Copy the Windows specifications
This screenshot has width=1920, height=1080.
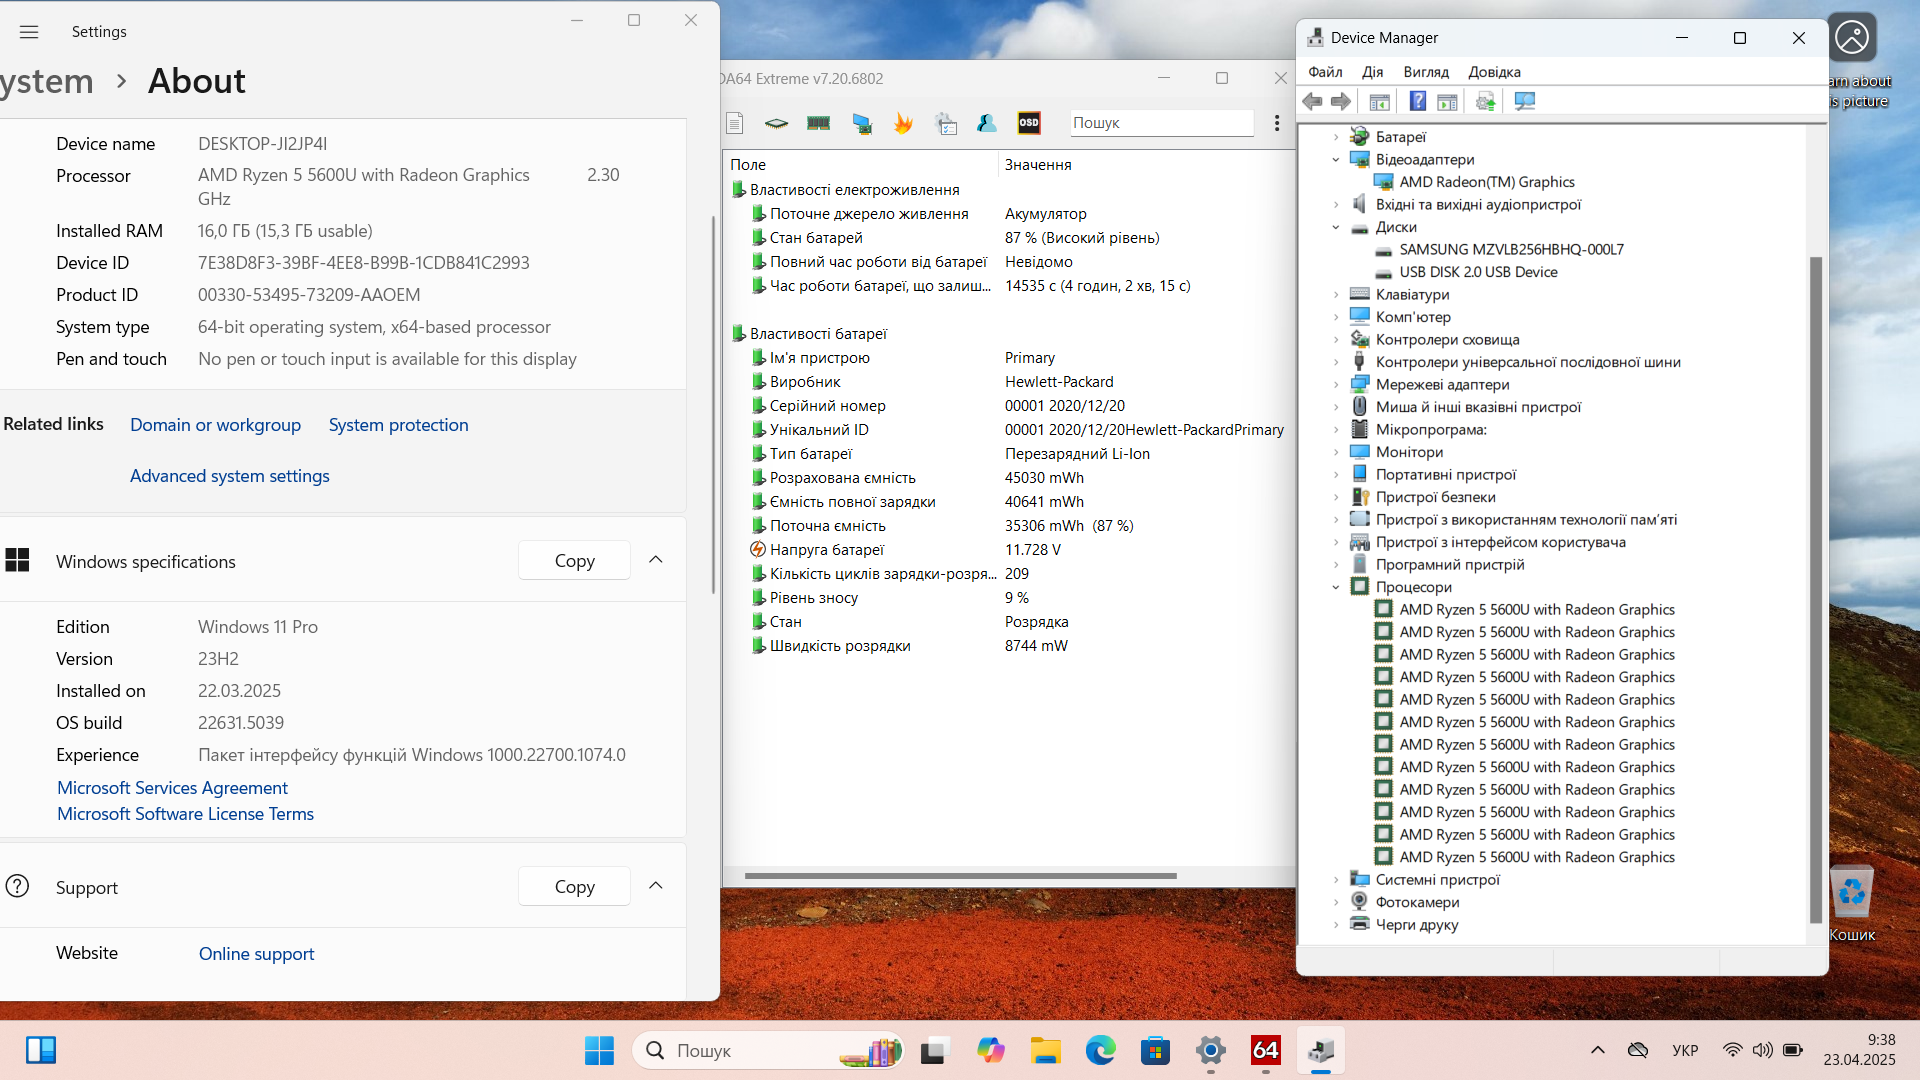[x=574, y=560]
